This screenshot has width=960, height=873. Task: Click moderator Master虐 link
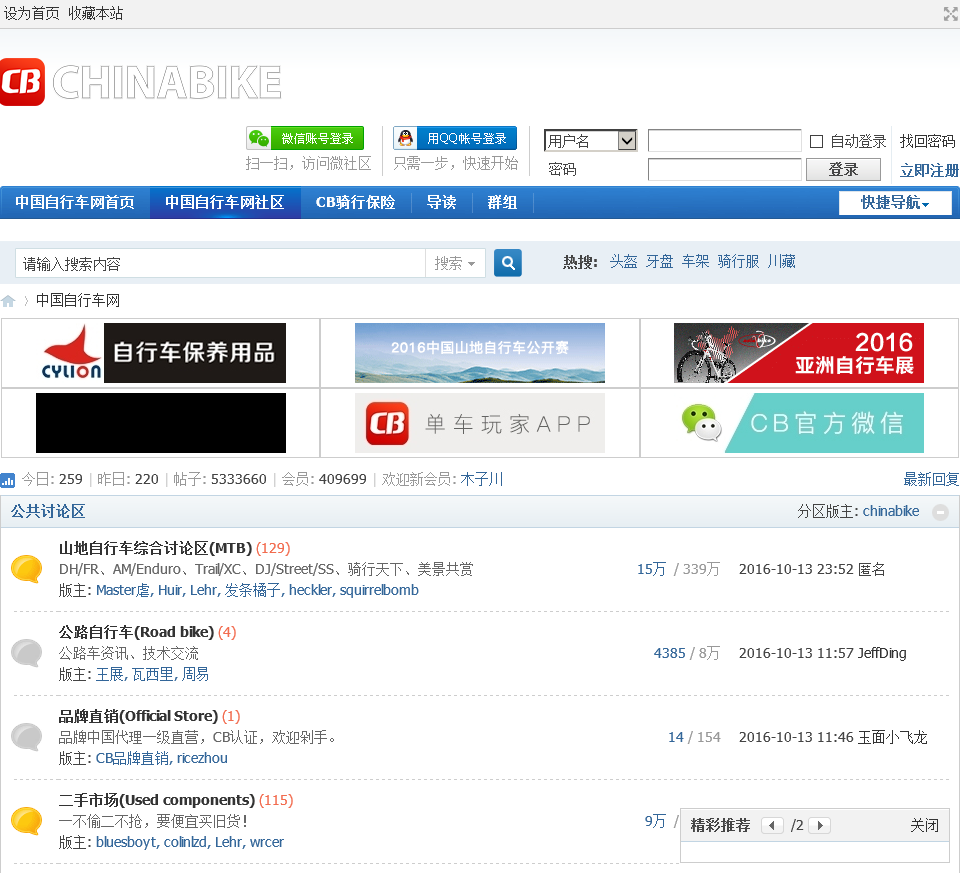click(122, 590)
